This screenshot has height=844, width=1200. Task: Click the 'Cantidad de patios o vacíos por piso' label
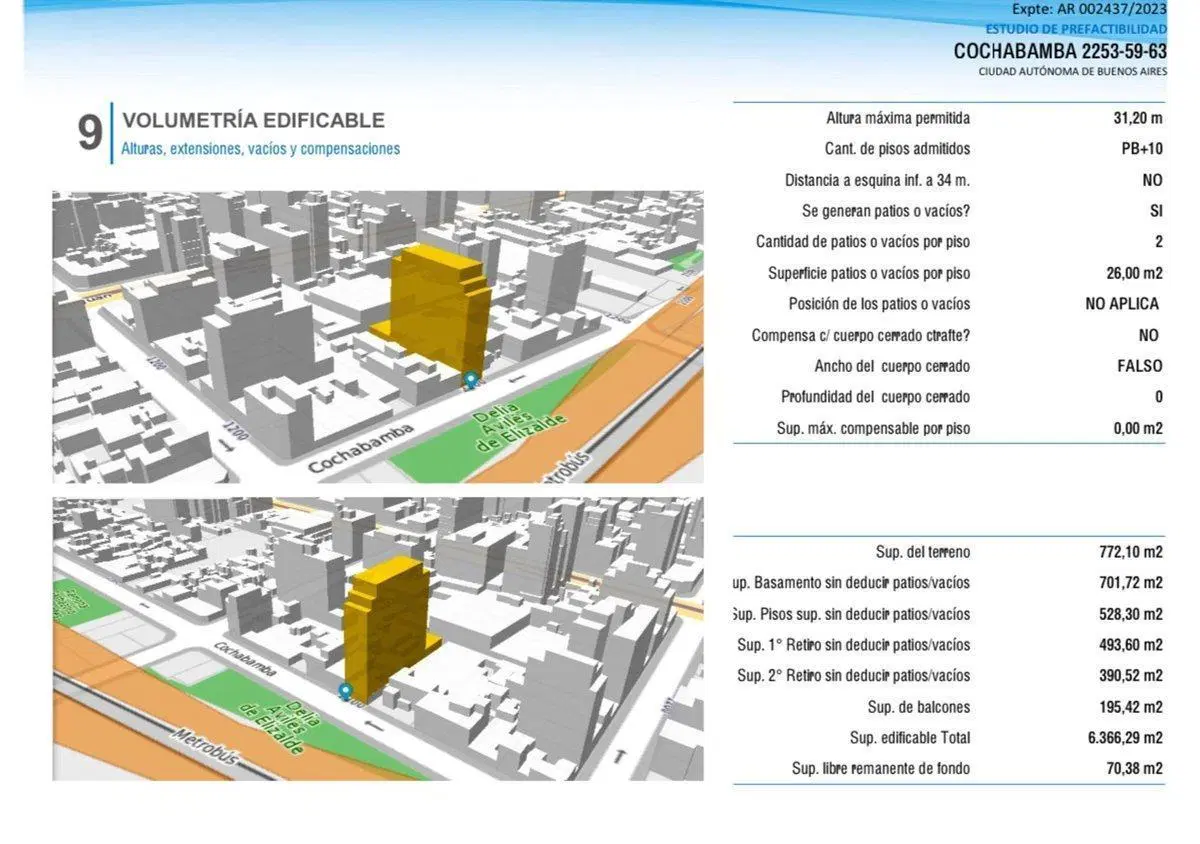click(x=863, y=242)
